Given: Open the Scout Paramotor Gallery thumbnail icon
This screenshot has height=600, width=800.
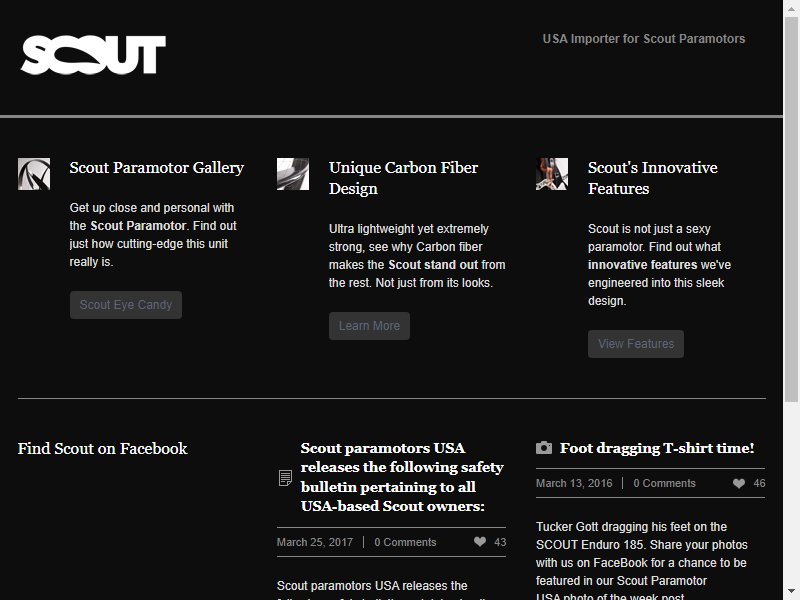Looking at the screenshot, I should click(34, 174).
